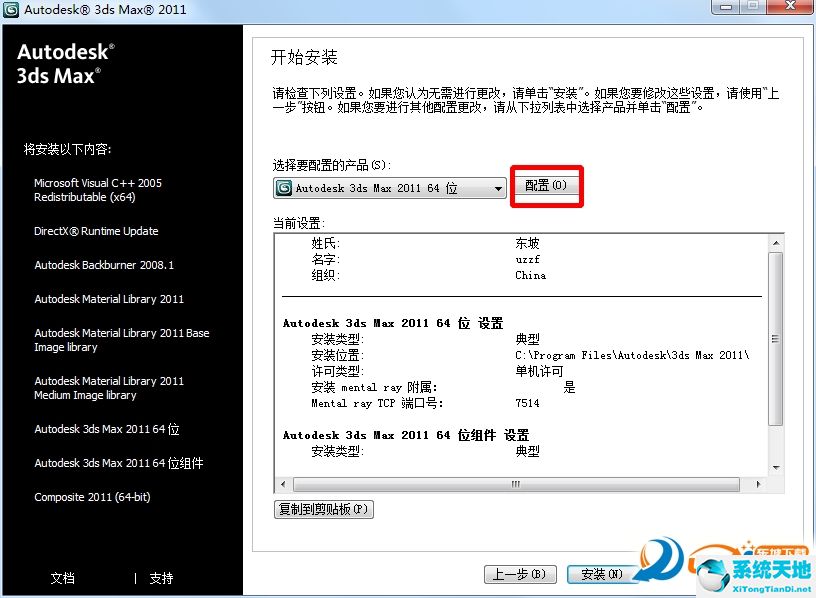Click 'Composite 2011 (64-bit)' sidebar entry
816x598 pixels.
pyautogui.click(x=92, y=497)
